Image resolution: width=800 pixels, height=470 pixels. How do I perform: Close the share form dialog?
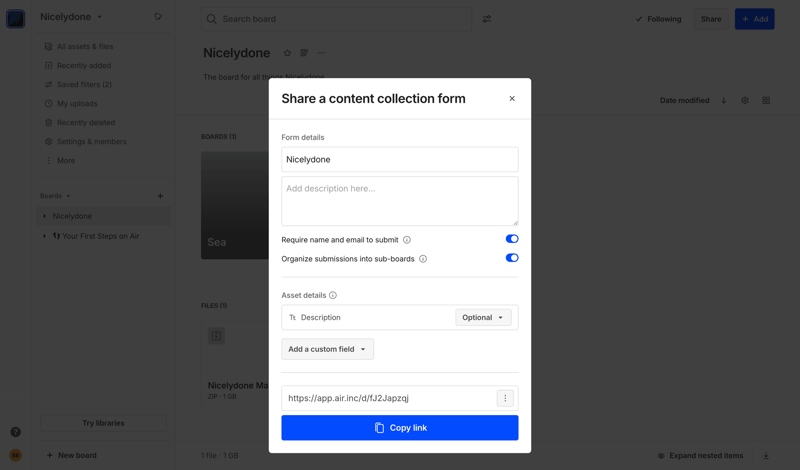(512, 99)
